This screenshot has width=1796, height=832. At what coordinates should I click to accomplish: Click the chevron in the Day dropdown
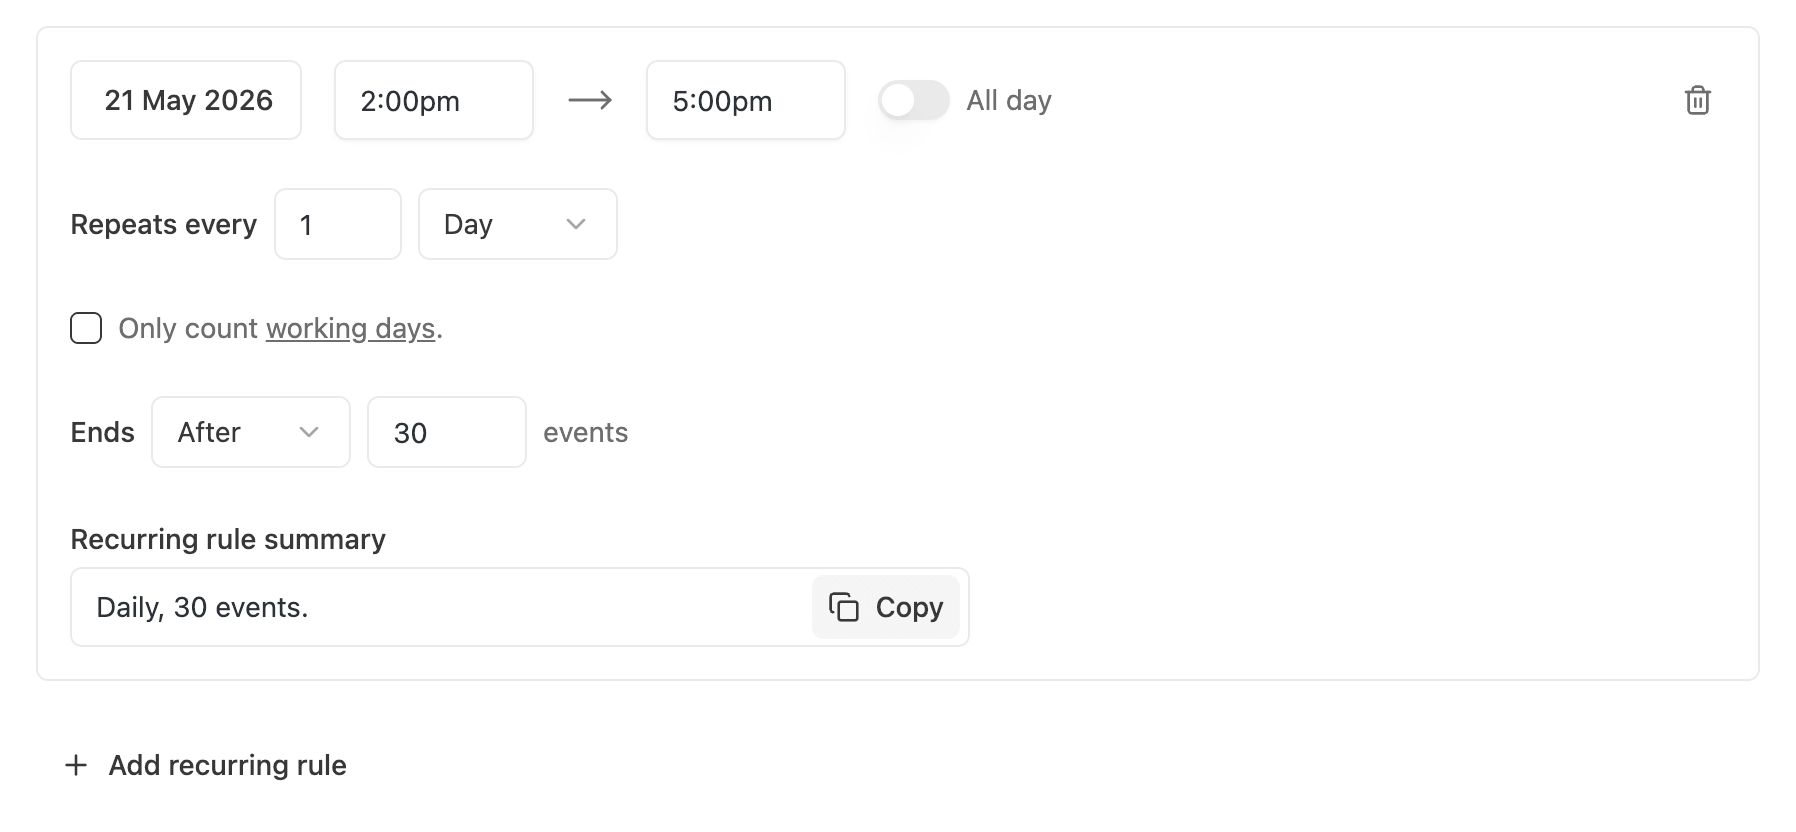pos(576,224)
